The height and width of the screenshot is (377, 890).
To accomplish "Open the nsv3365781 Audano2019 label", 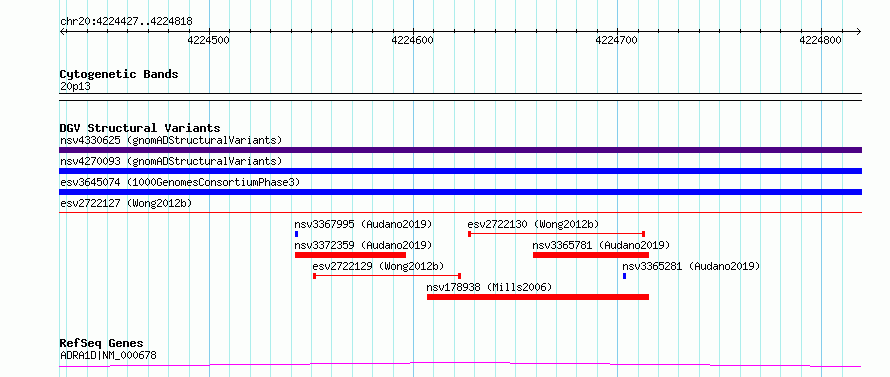I will 601,245.
